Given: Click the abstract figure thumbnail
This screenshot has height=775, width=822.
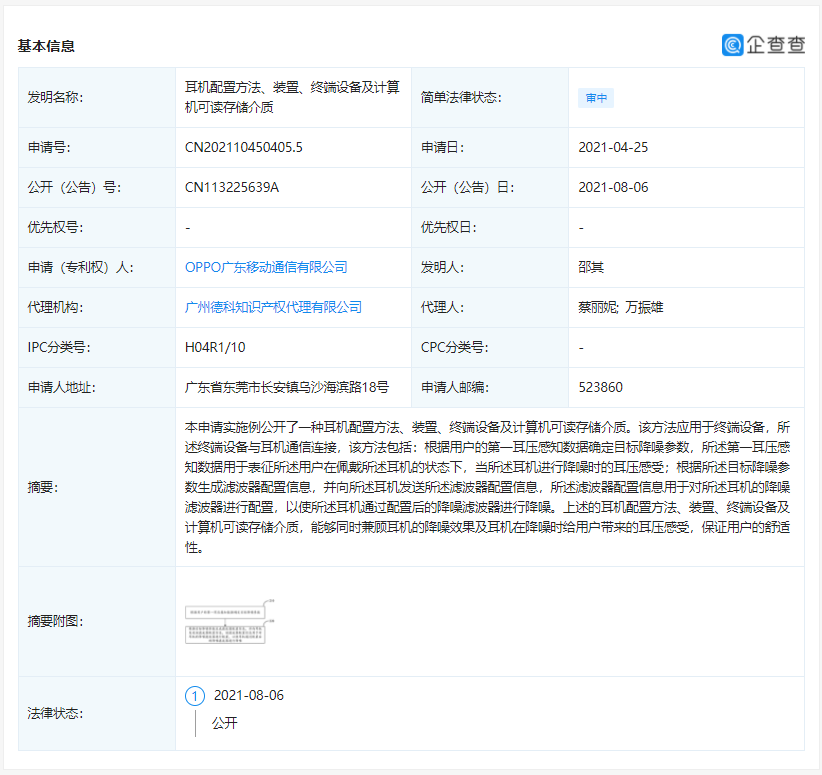Looking at the screenshot, I should [226, 625].
